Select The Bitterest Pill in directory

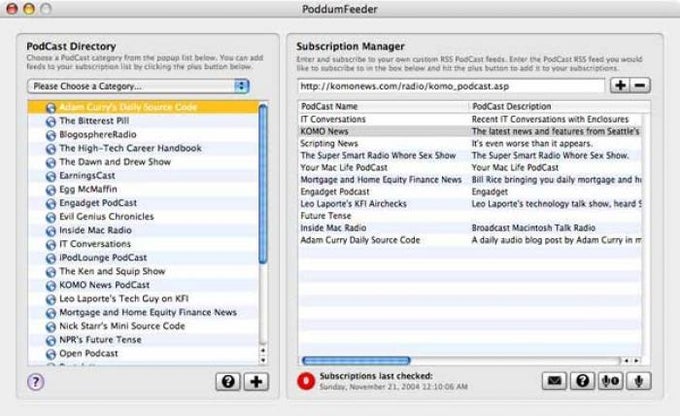pyautogui.click(x=144, y=121)
